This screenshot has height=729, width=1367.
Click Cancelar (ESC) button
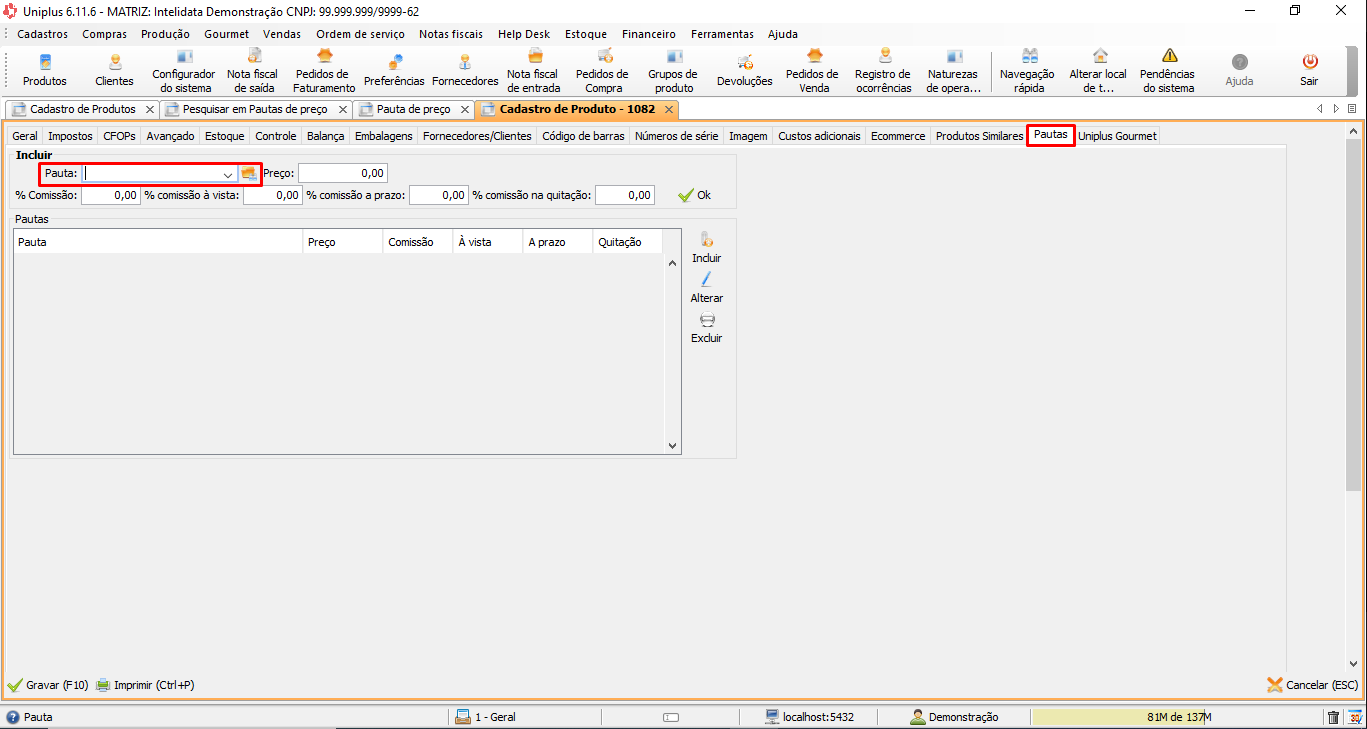[1312, 685]
